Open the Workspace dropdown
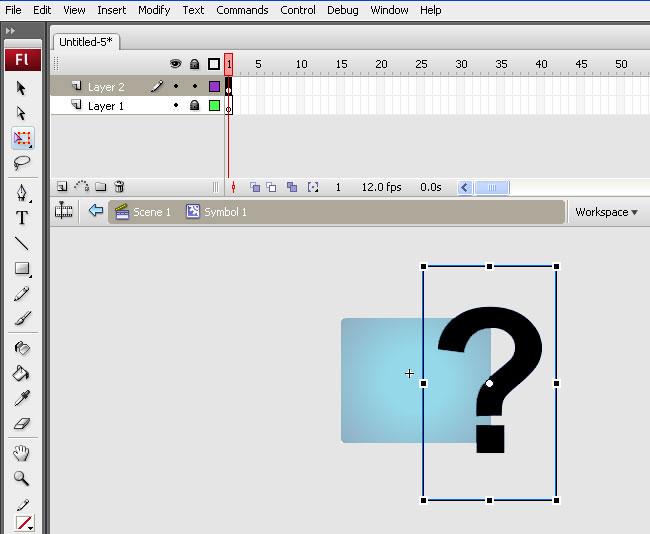Viewport: 650px width, 534px height. pos(606,212)
